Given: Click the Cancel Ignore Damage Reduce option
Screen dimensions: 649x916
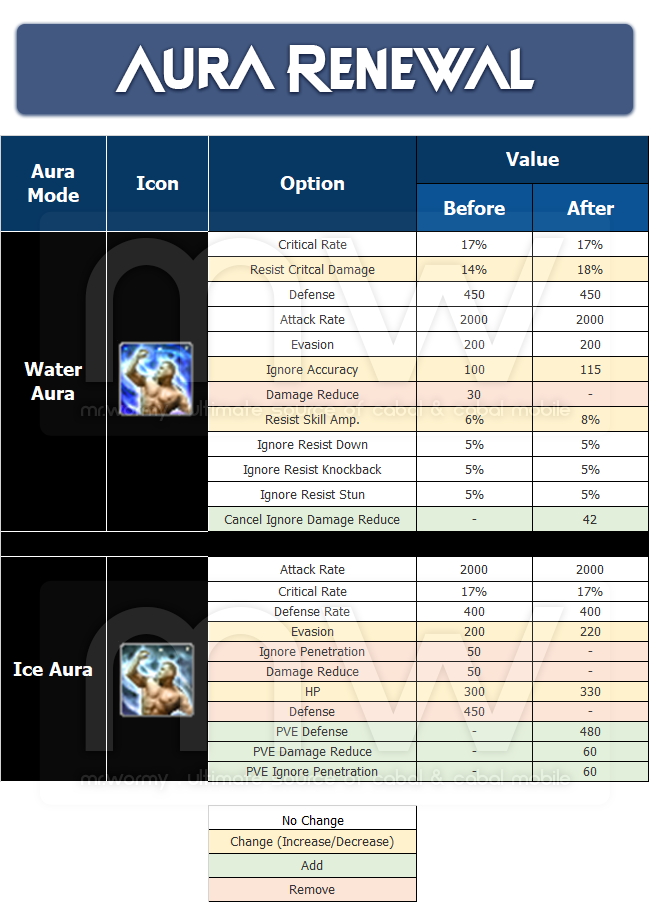Looking at the screenshot, I should 312,520.
